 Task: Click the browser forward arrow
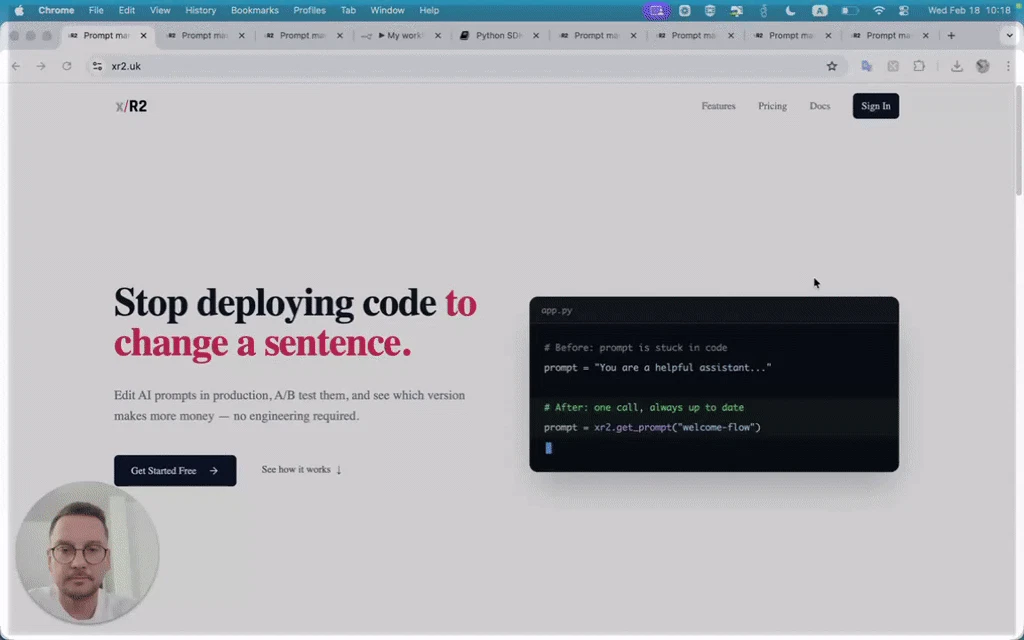tap(41, 66)
